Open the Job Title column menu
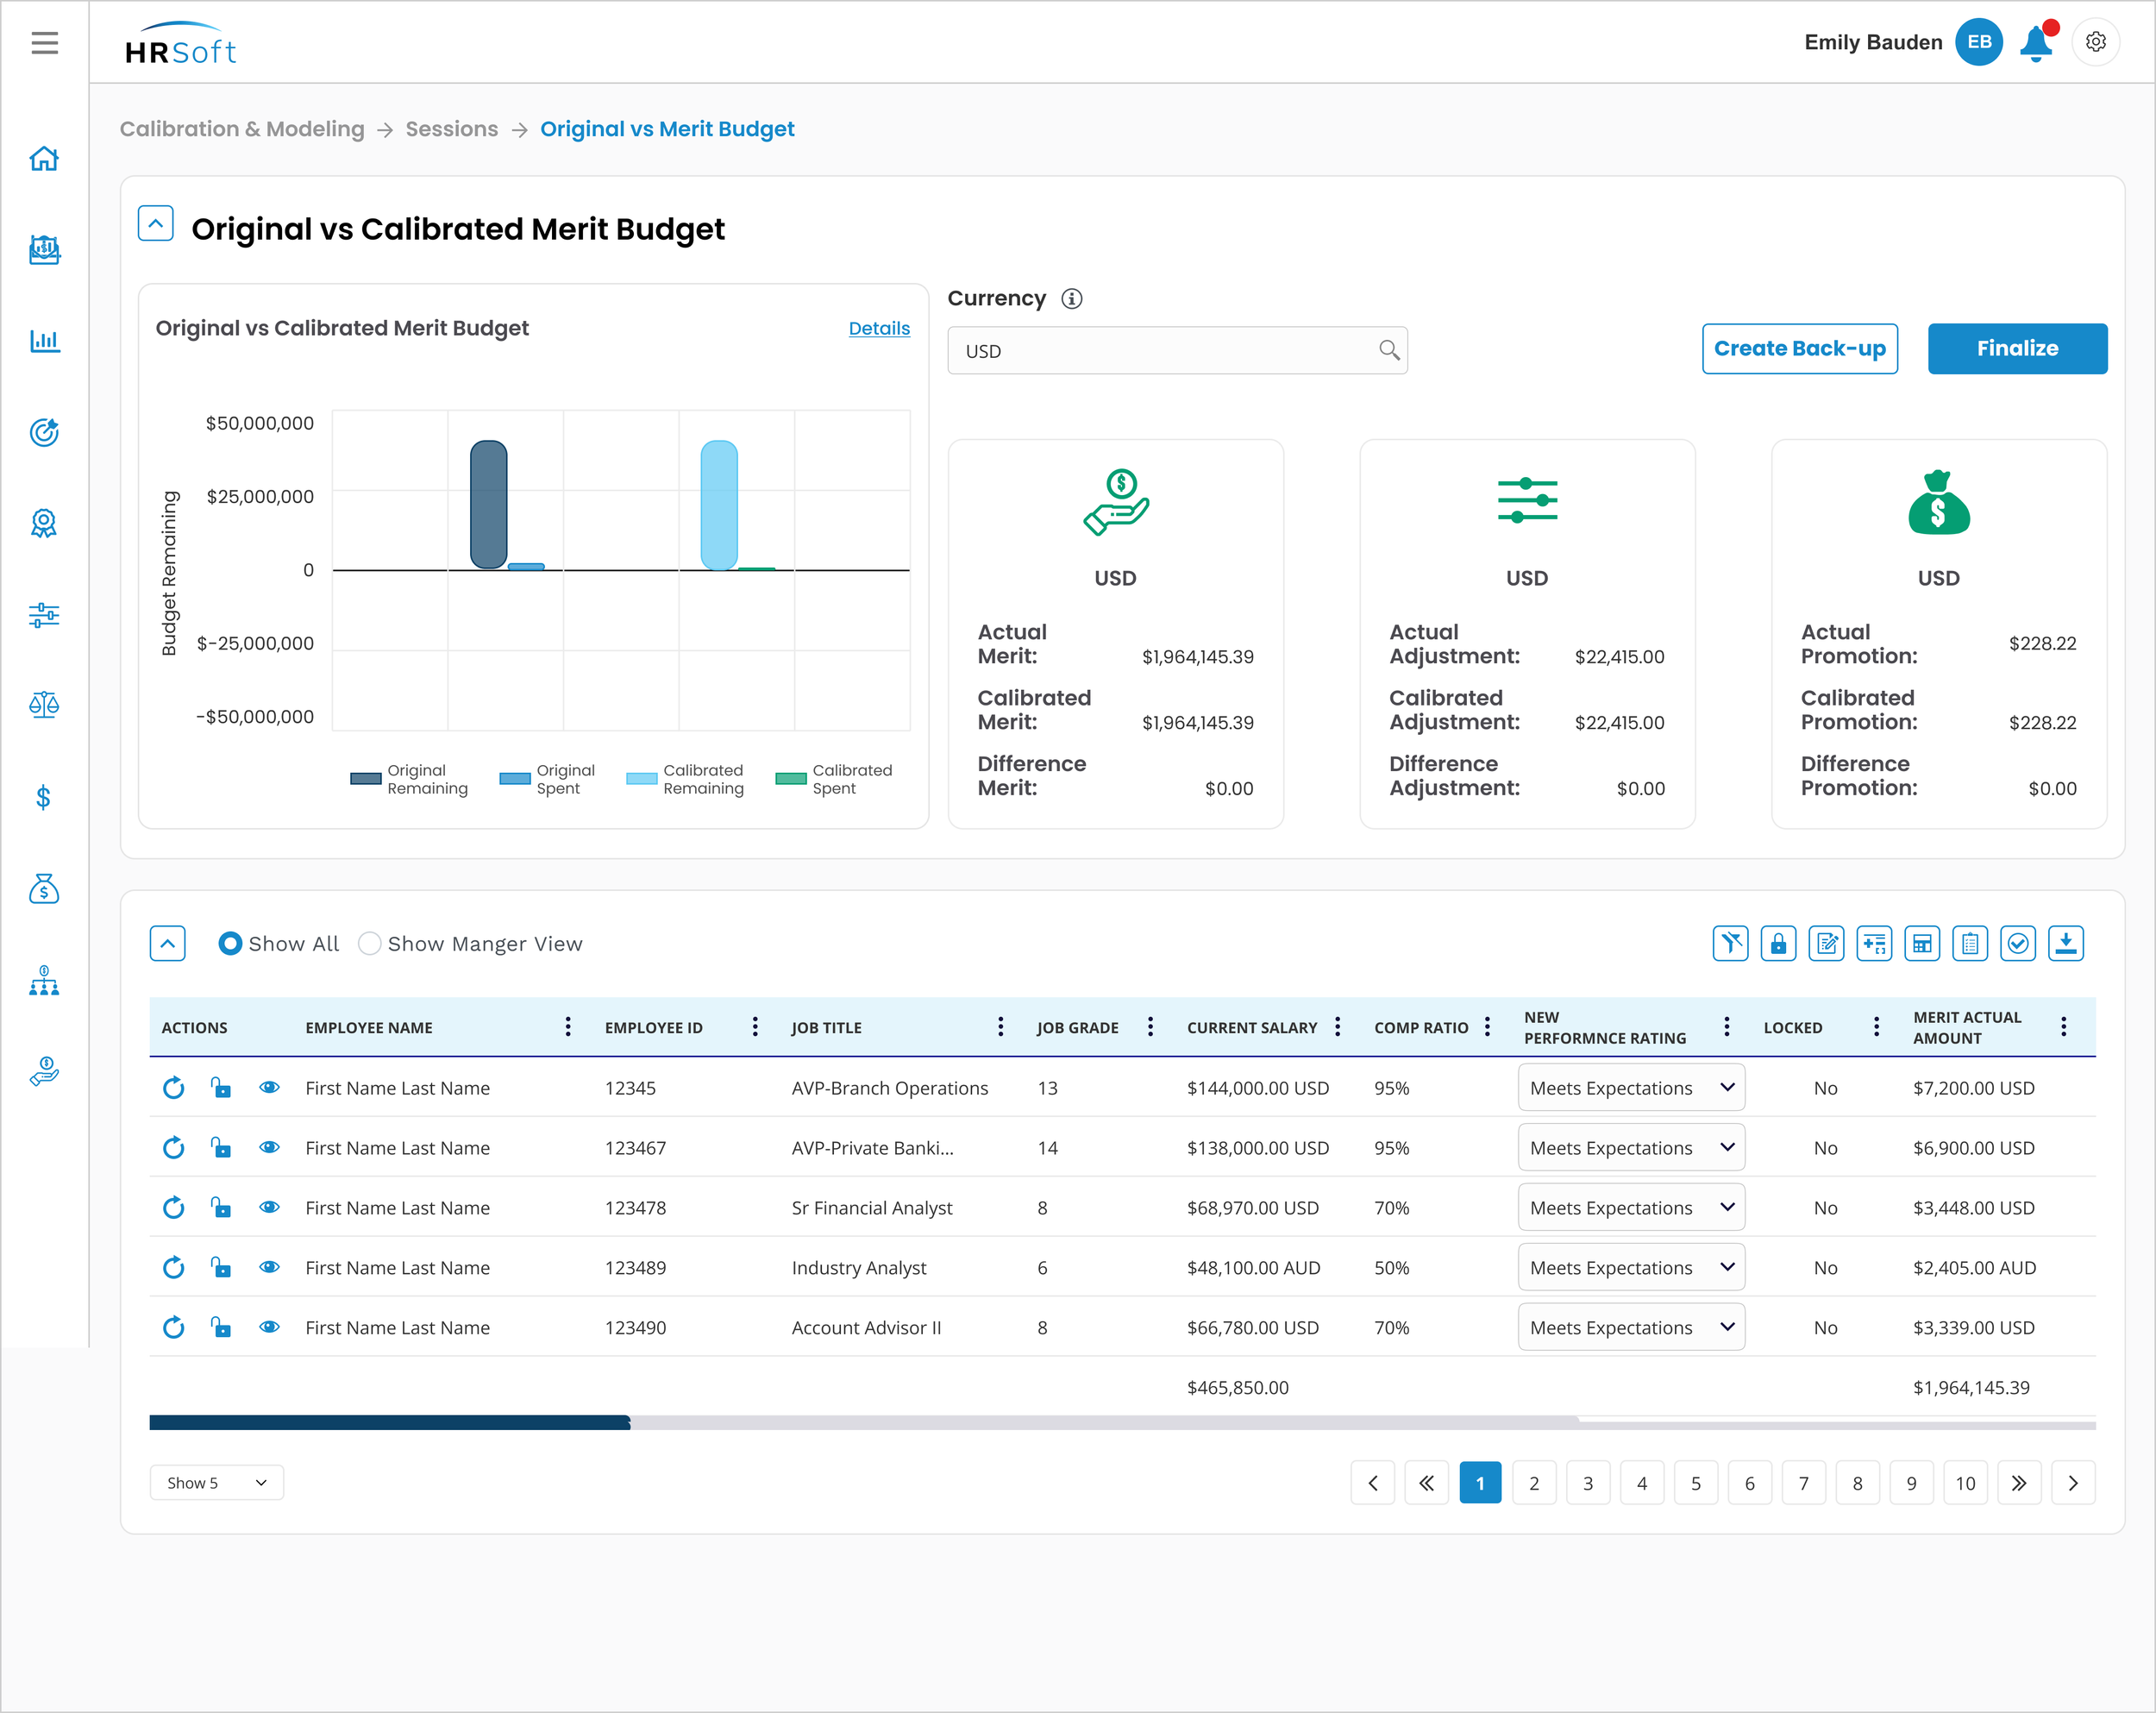Screen dimensions: 2156x1713 (1000, 1026)
